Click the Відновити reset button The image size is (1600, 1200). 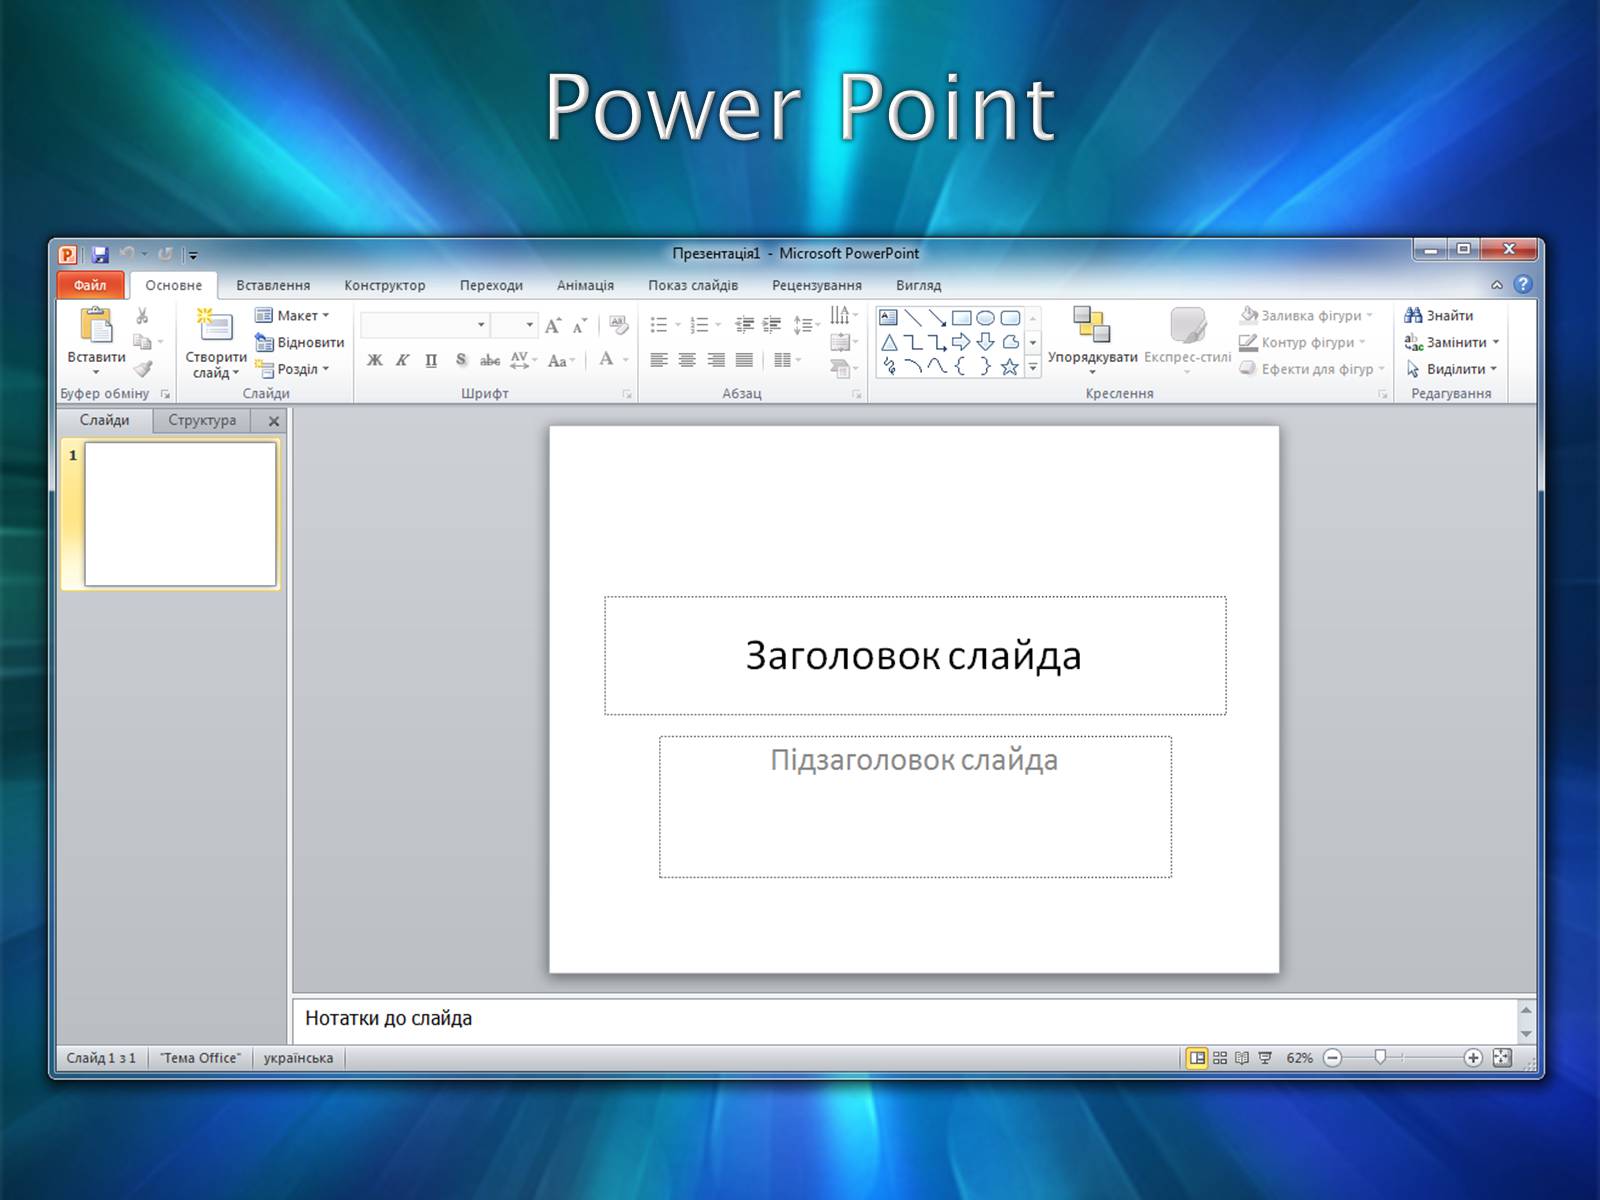(x=299, y=342)
